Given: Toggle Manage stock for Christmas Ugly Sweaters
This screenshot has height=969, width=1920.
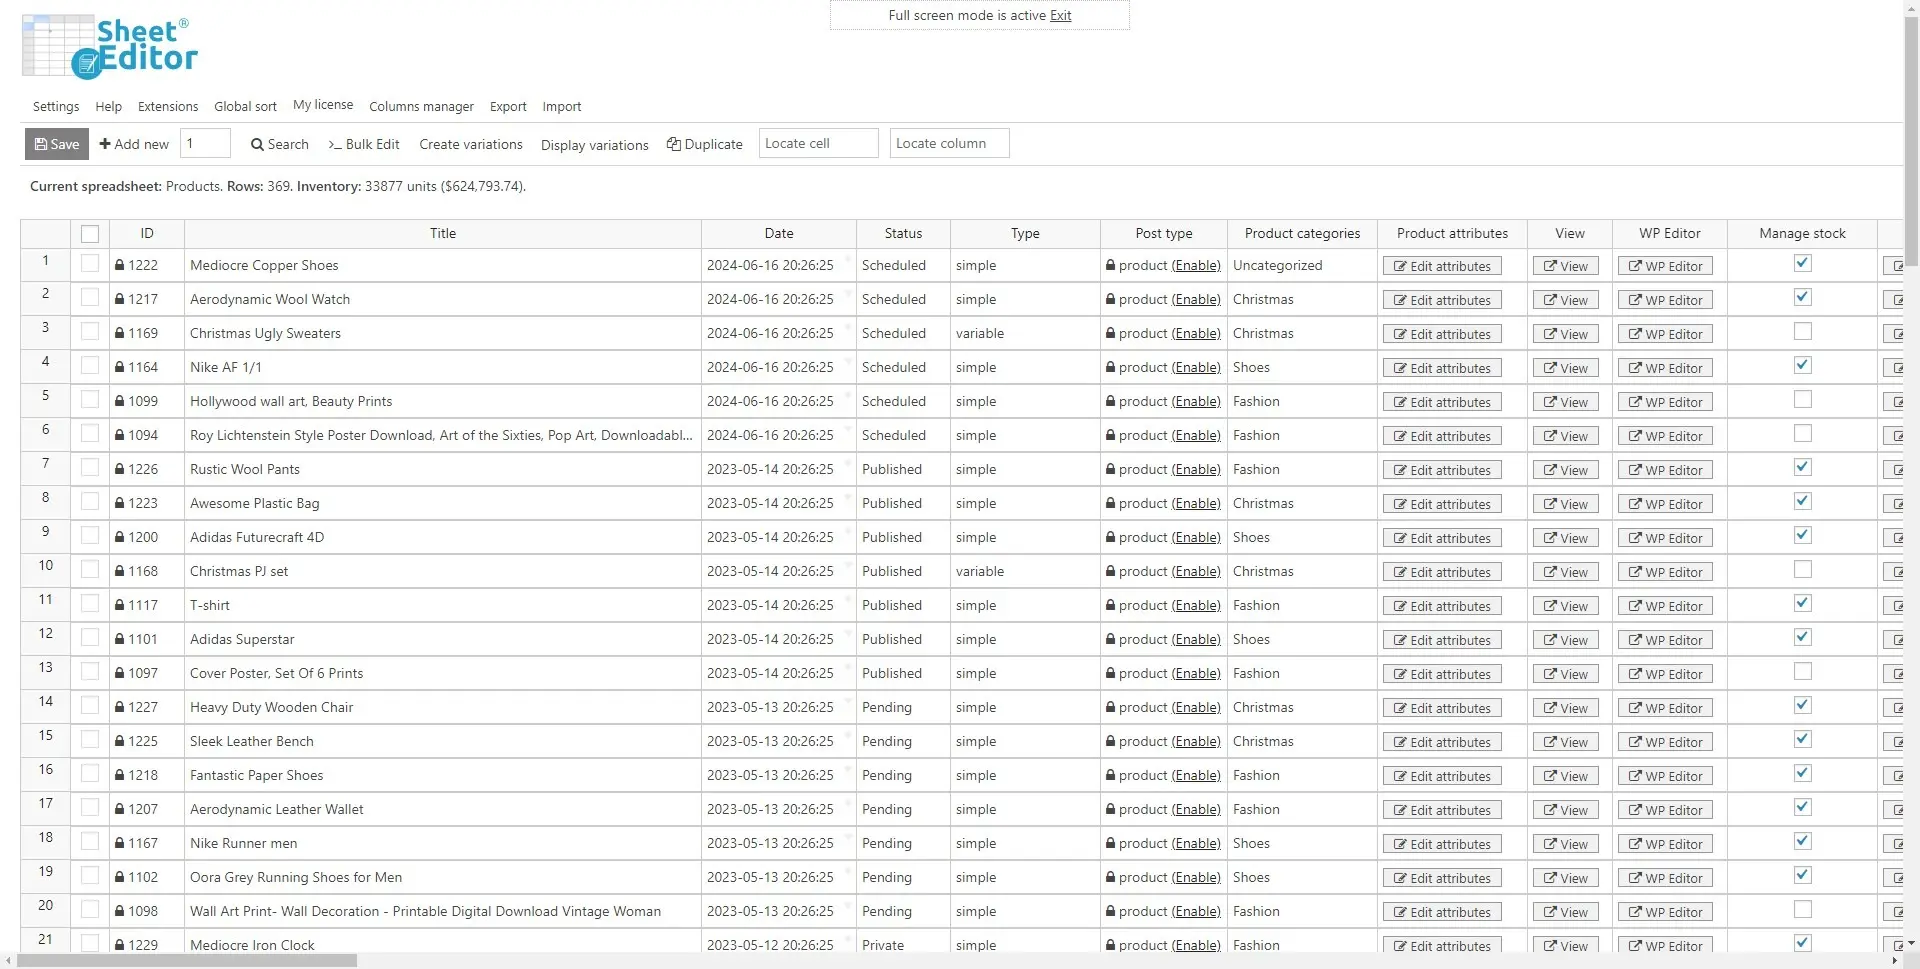Looking at the screenshot, I should click(1802, 331).
